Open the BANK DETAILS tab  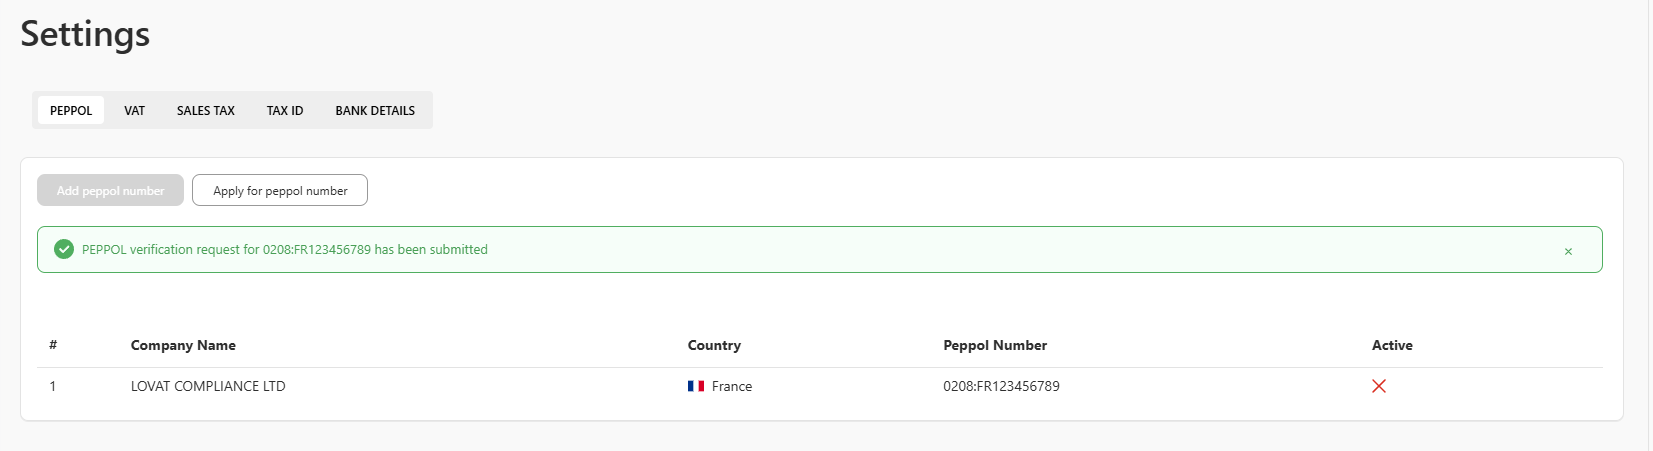(375, 110)
